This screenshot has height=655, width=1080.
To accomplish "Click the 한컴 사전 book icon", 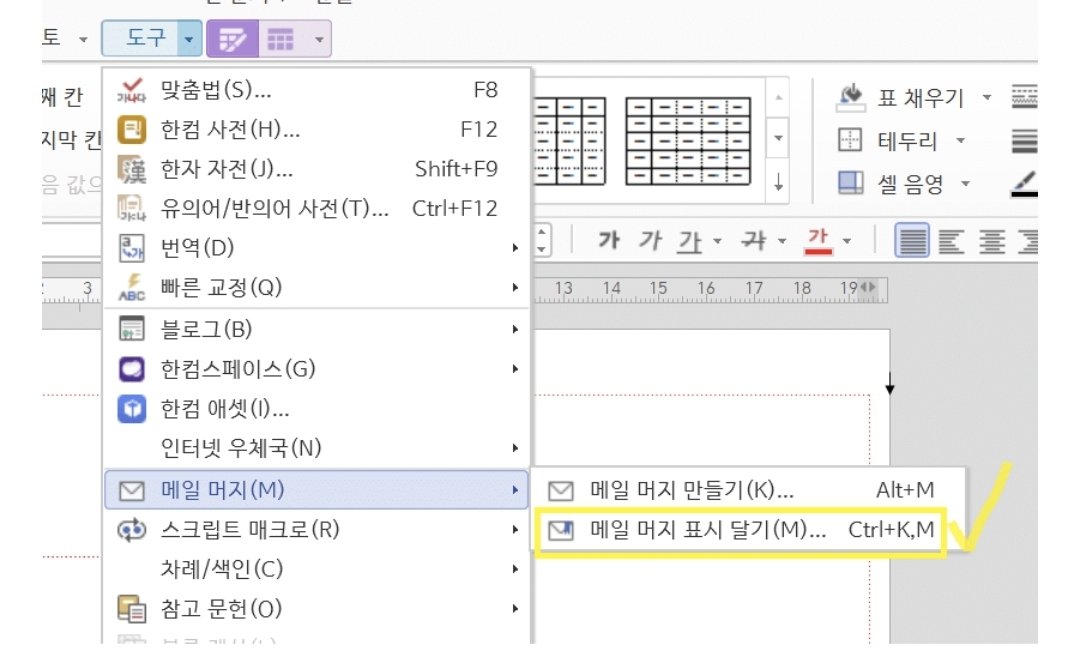I will pyautogui.click(x=132, y=129).
